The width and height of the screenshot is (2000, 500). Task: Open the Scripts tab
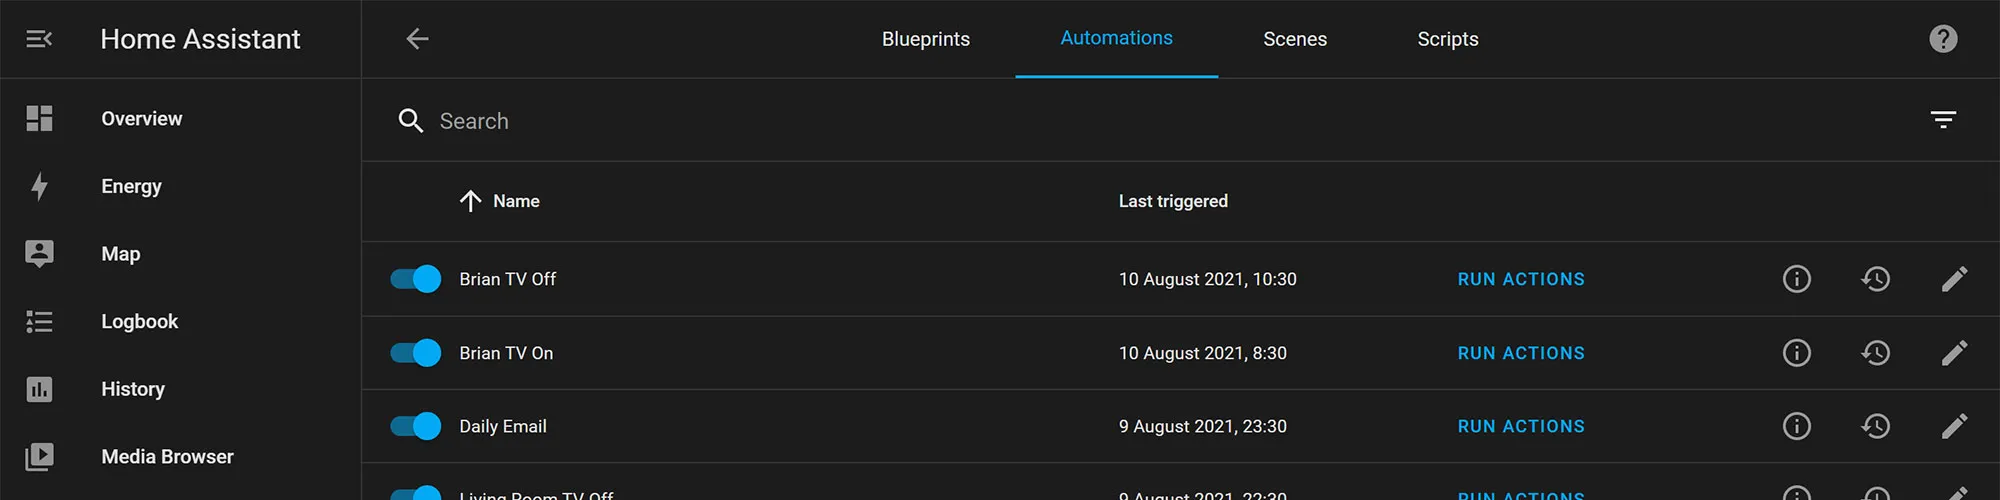click(x=1447, y=39)
